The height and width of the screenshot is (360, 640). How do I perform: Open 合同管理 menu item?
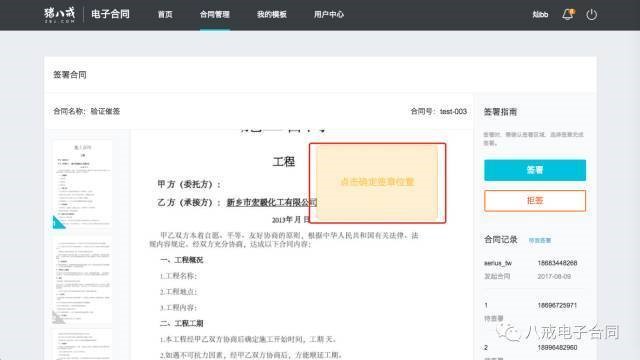(215, 15)
